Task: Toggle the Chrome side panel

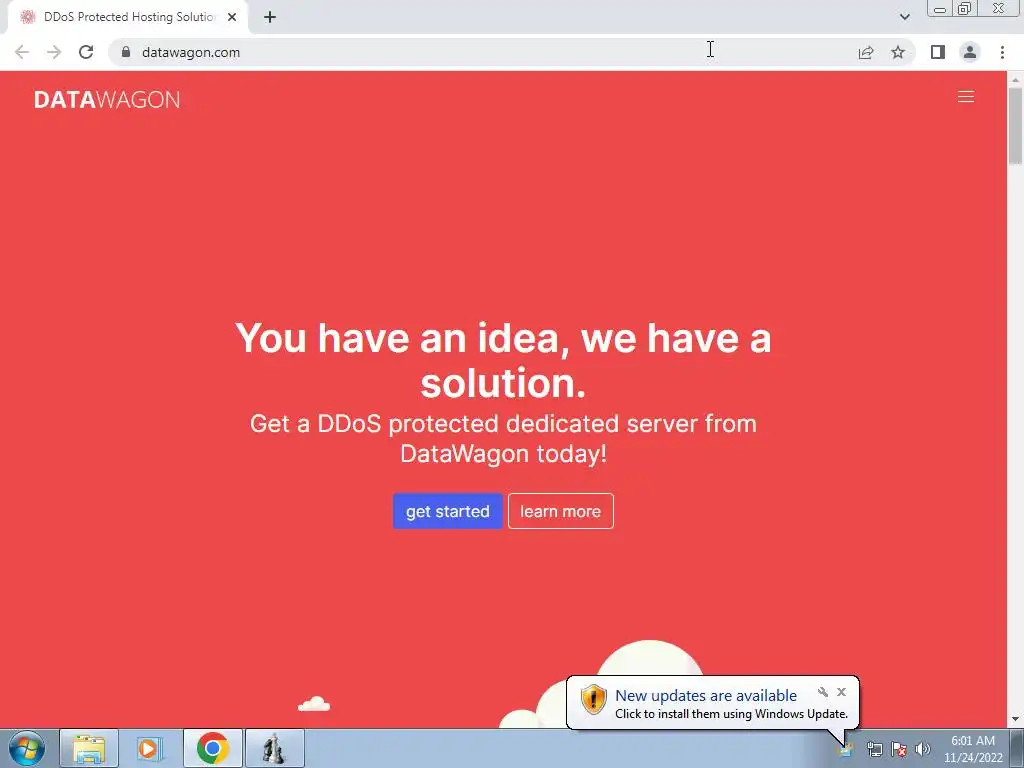Action: tap(938, 52)
